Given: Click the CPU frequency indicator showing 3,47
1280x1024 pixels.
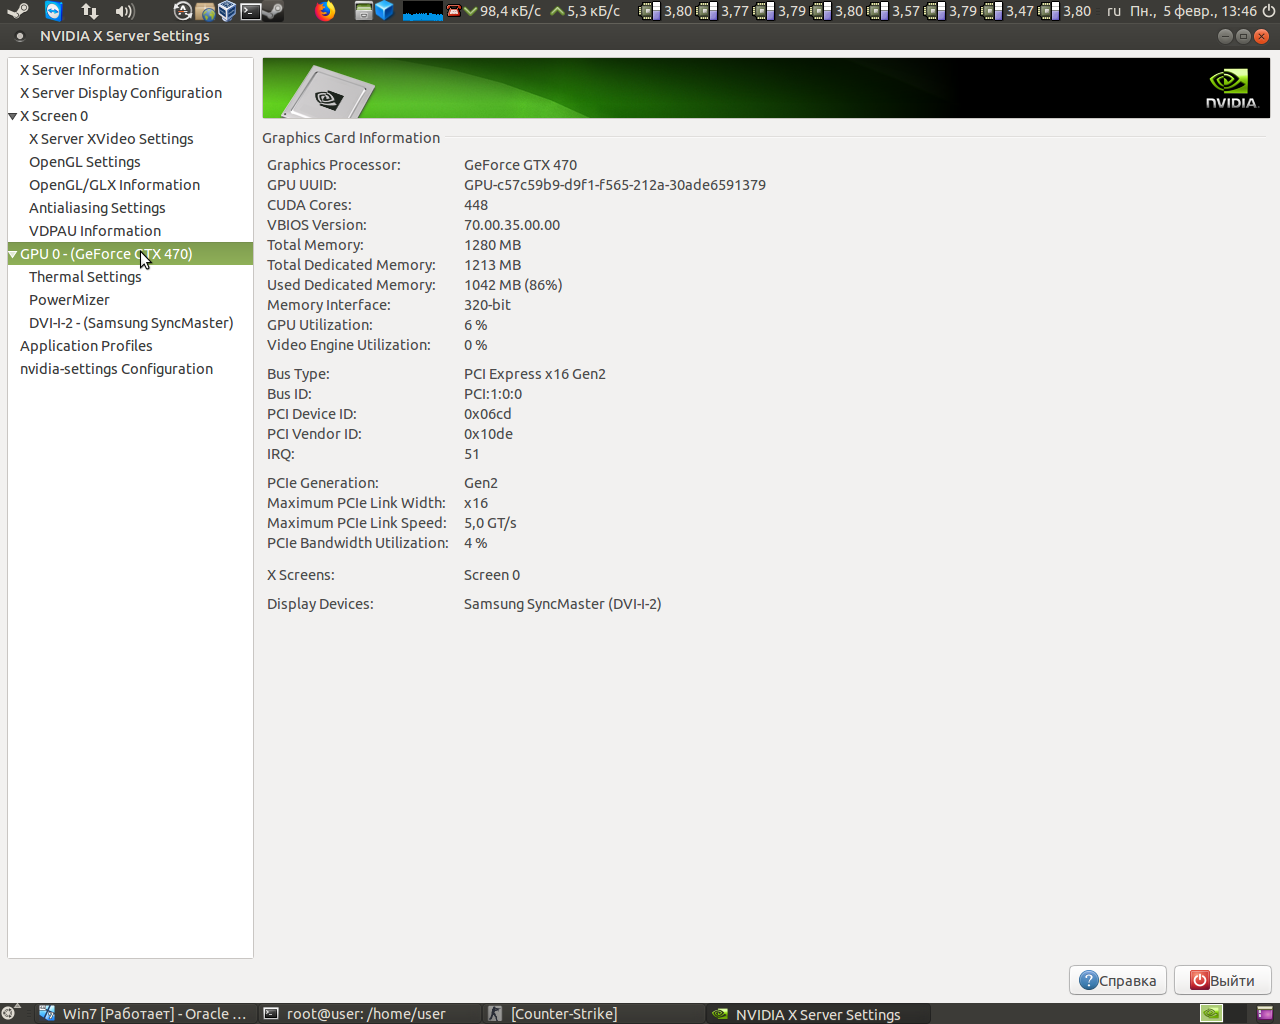Looking at the screenshot, I should pyautogui.click(x=1009, y=11).
